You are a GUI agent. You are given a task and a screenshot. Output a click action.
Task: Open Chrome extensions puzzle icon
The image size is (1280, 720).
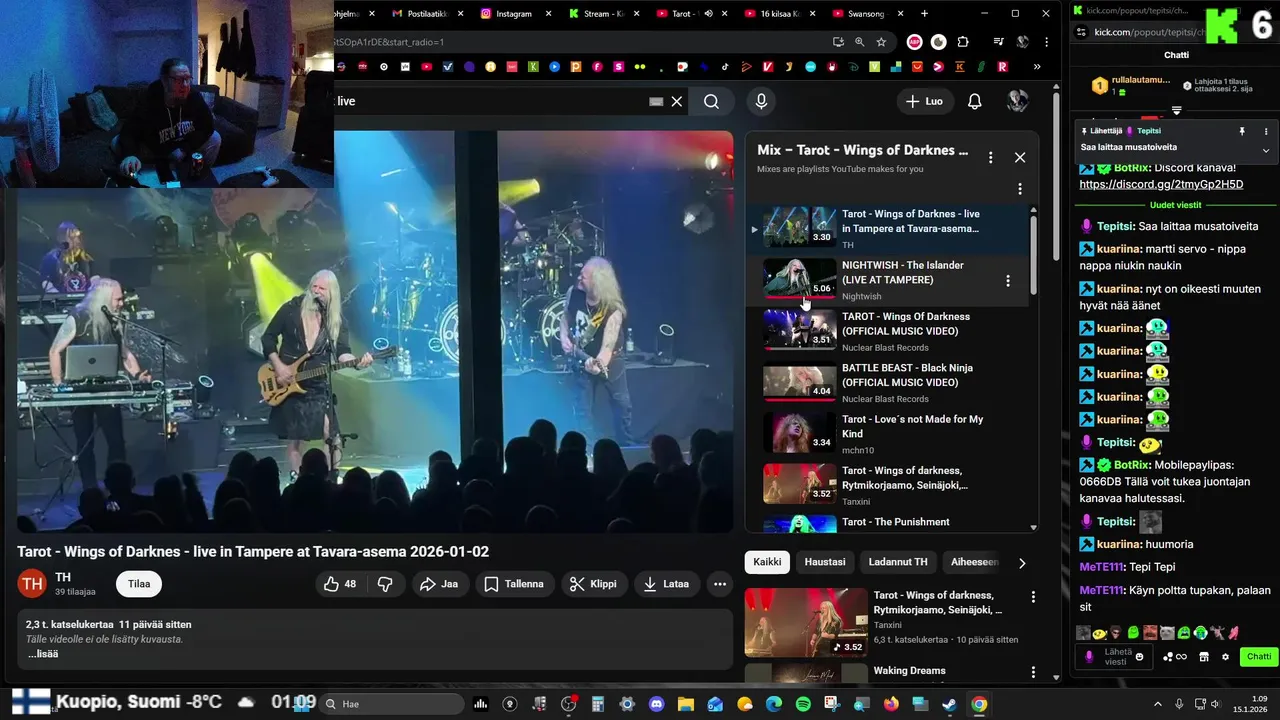tap(963, 42)
